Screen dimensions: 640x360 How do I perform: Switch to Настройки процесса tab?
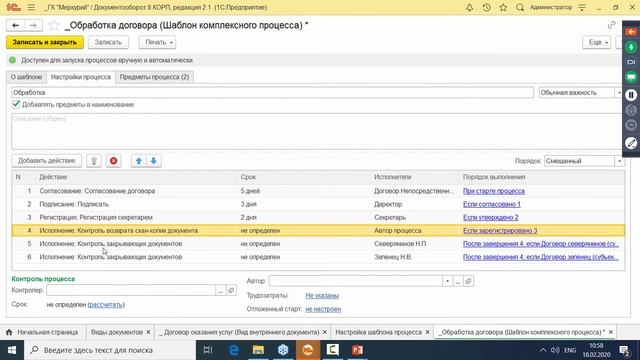tap(81, 77)
